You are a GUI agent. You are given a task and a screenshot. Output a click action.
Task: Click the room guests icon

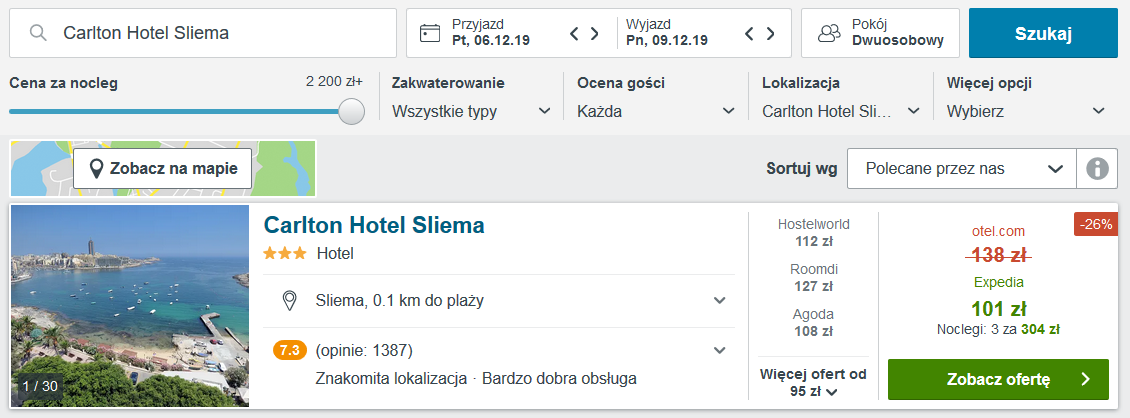tap(829, 33)
